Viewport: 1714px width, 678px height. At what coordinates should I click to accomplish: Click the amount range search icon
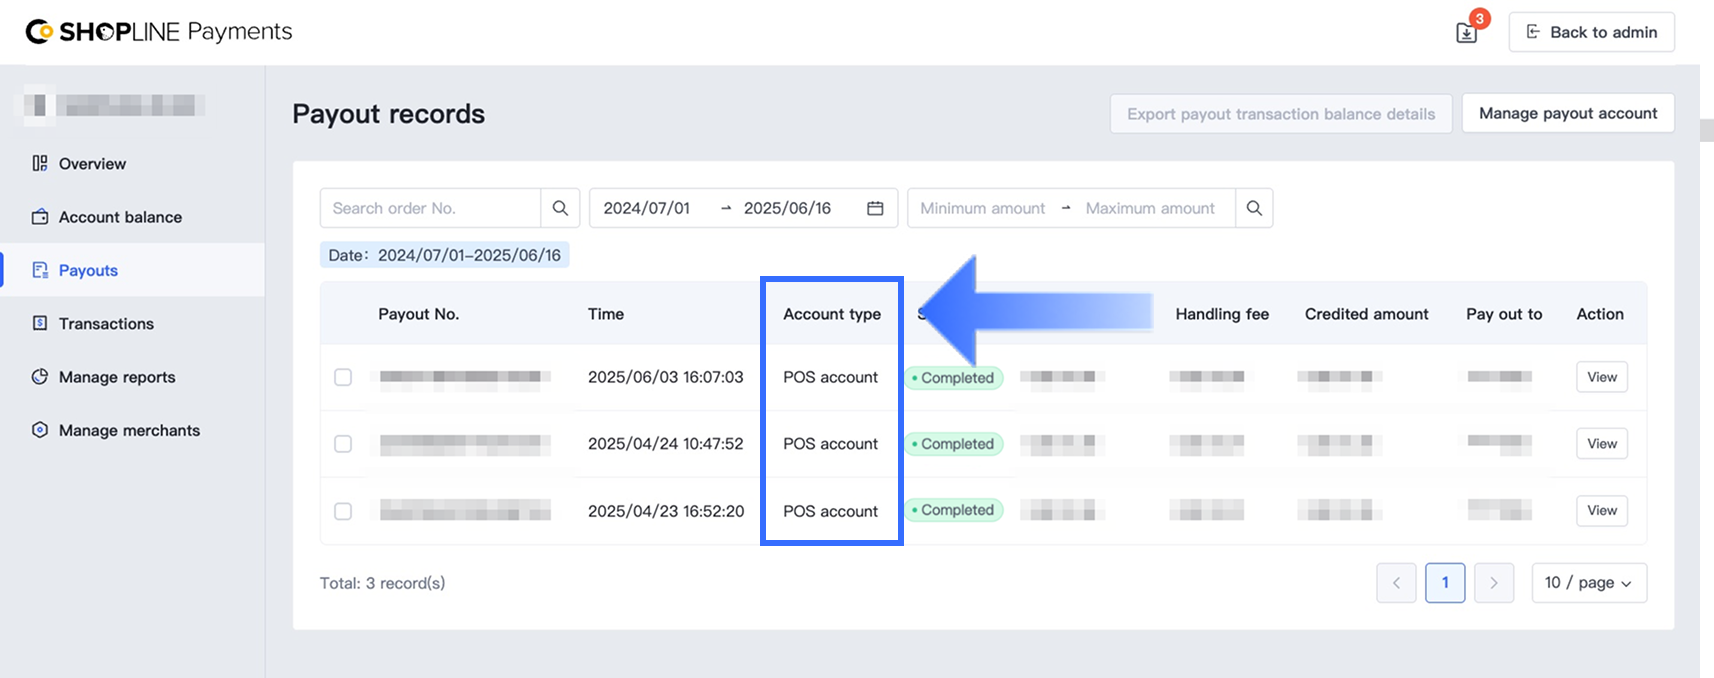[x=1254, y=208]
